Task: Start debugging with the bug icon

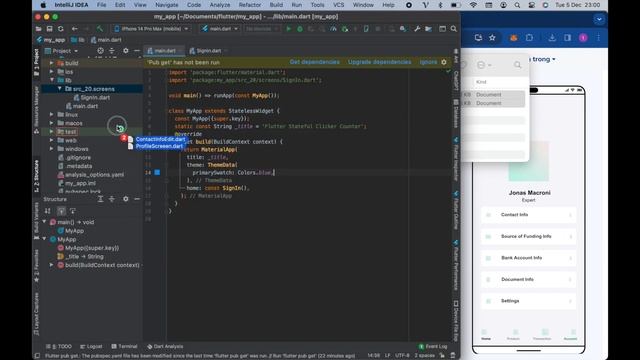Action: point(300,29)
